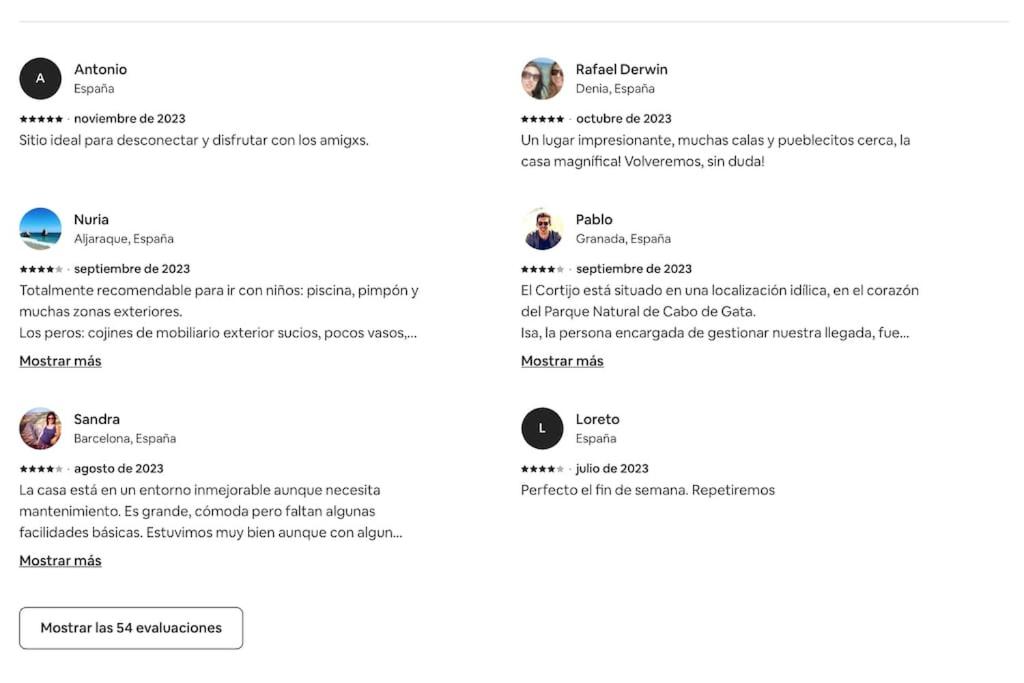Select the Sandra reviewer name

click(x=97, y=419)
